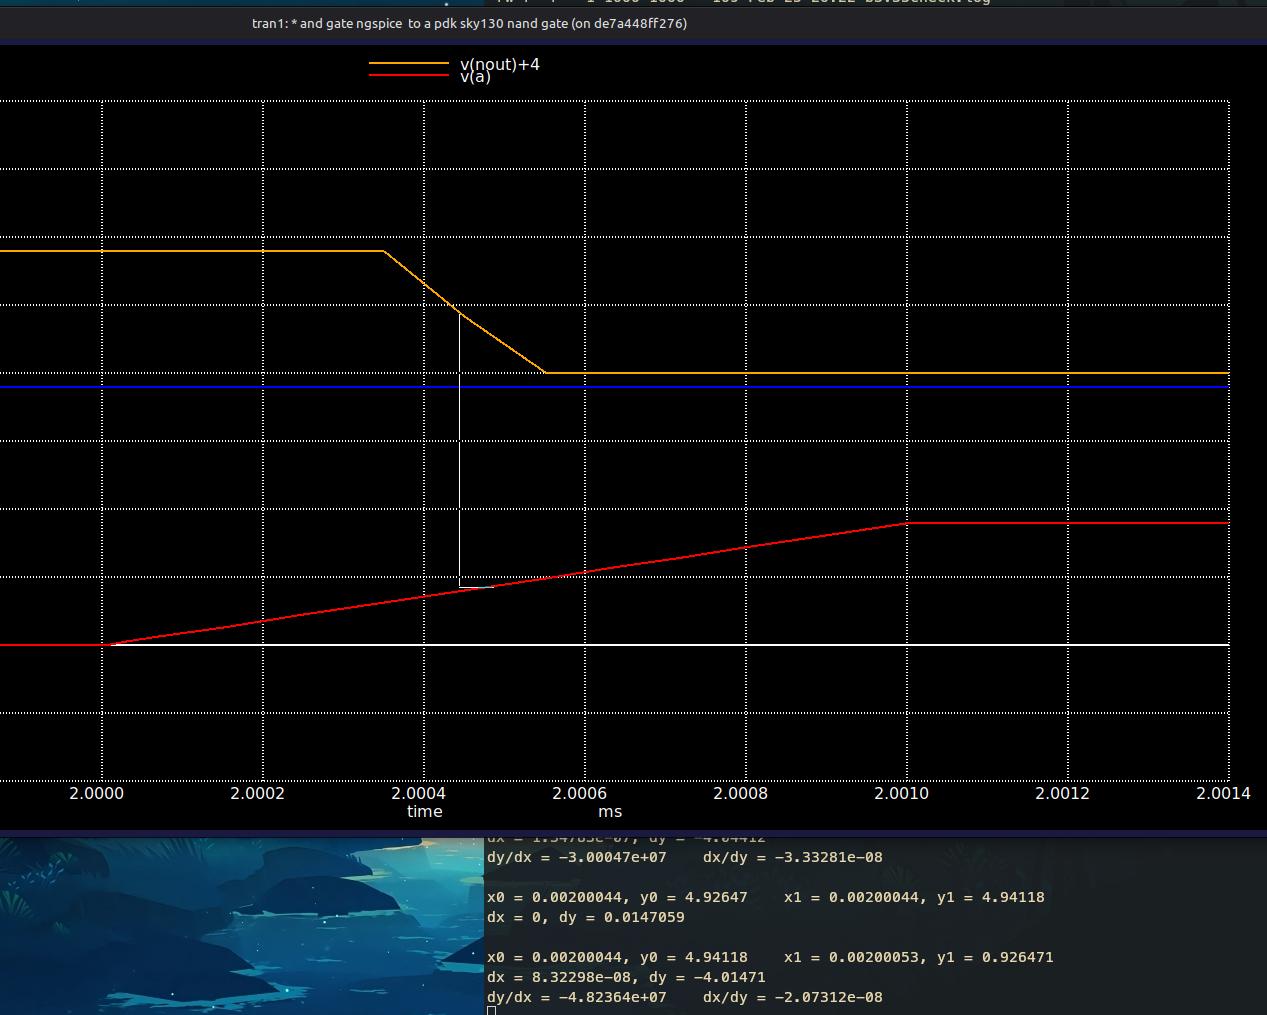Click the 2.0000 x-axis tick label
The image size is (1267, 1015).
coord(96,793)
